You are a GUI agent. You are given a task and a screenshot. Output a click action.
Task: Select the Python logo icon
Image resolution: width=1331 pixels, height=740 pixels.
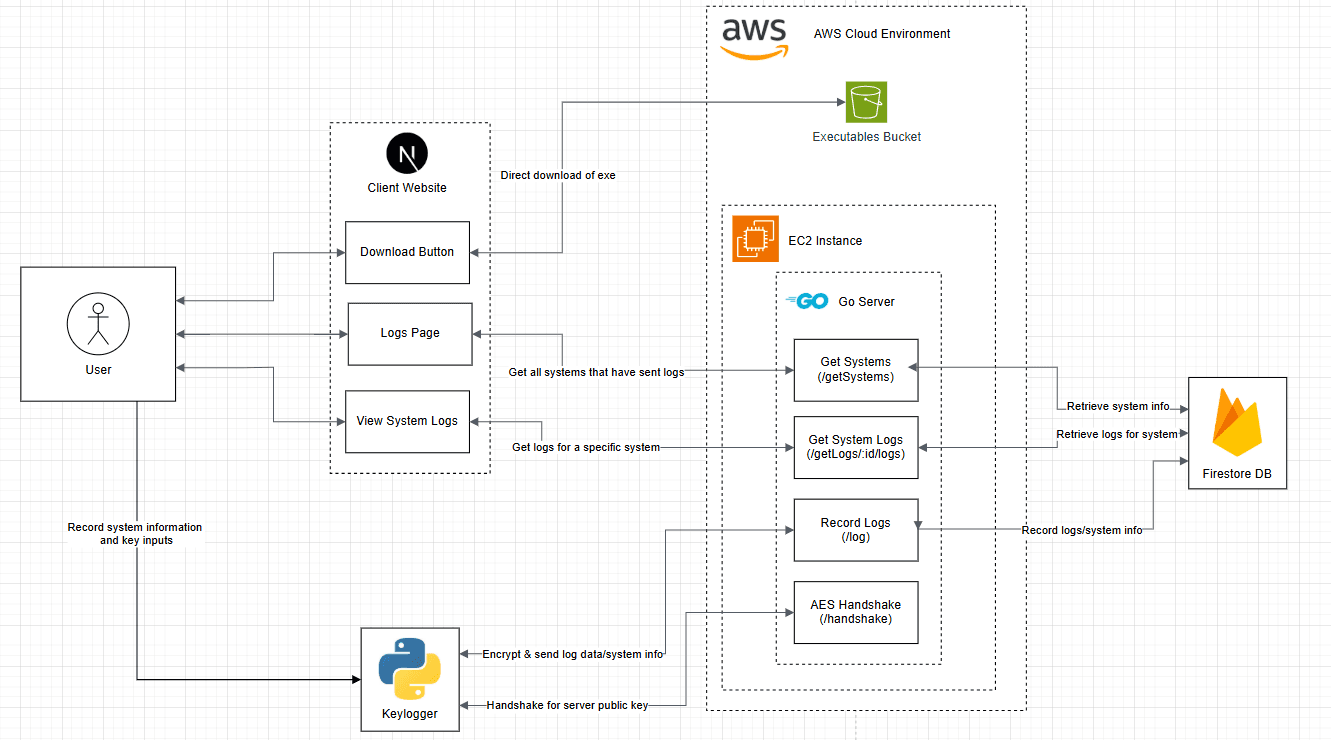click(411, 668)
